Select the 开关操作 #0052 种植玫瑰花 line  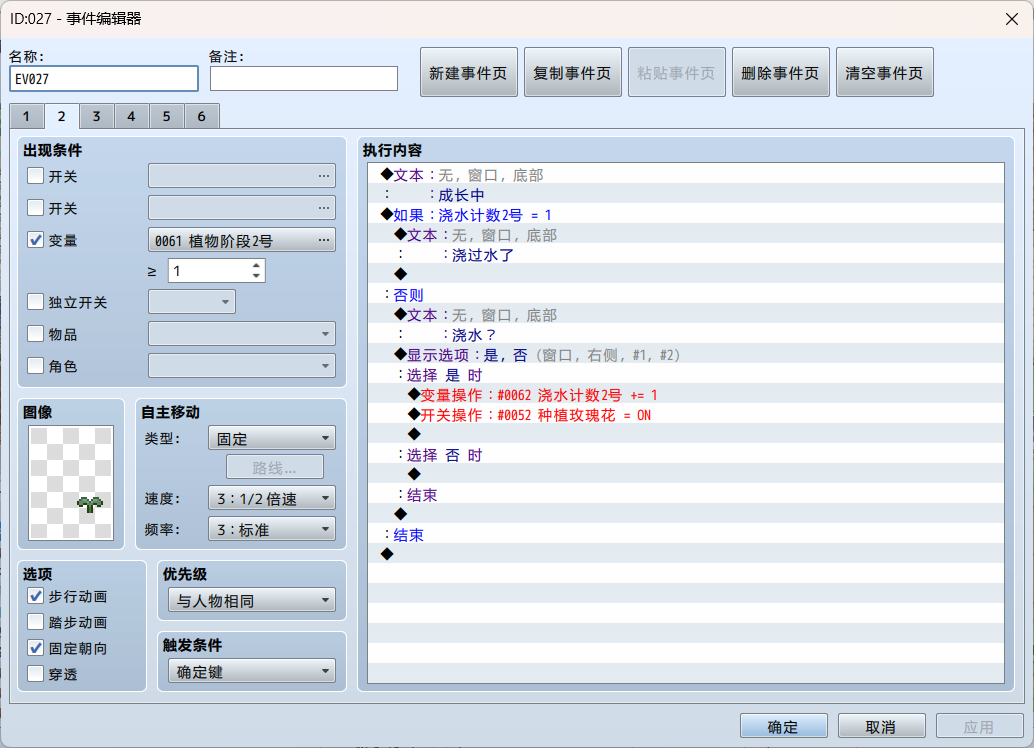(686, 415)
